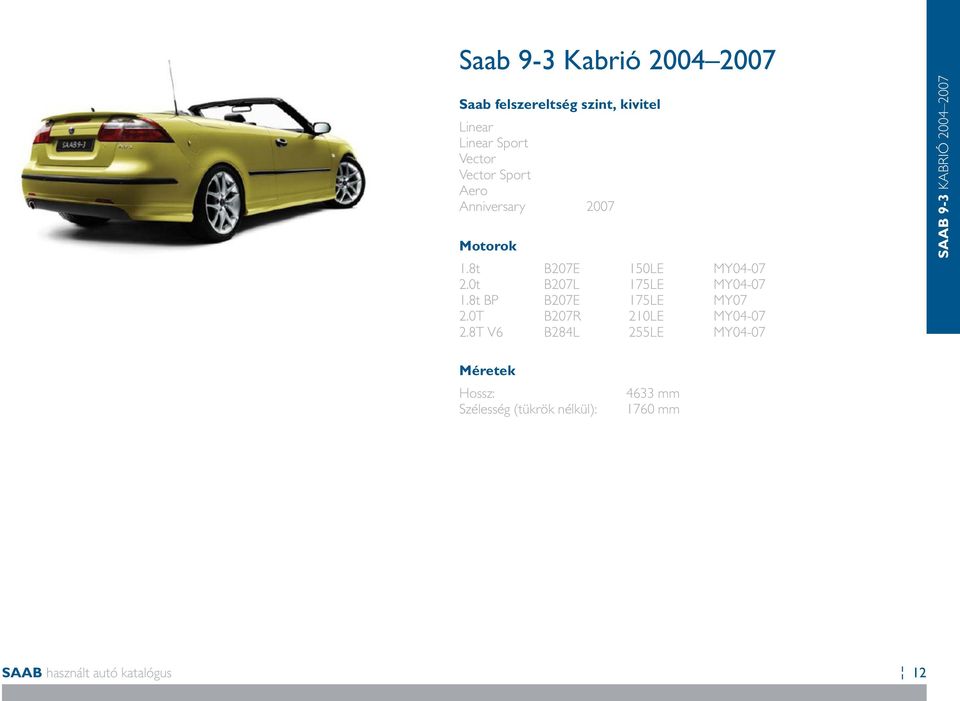Select the 'Vector' trim level row
The width and height of the screenshot is (960, 701).
[478, 159]
